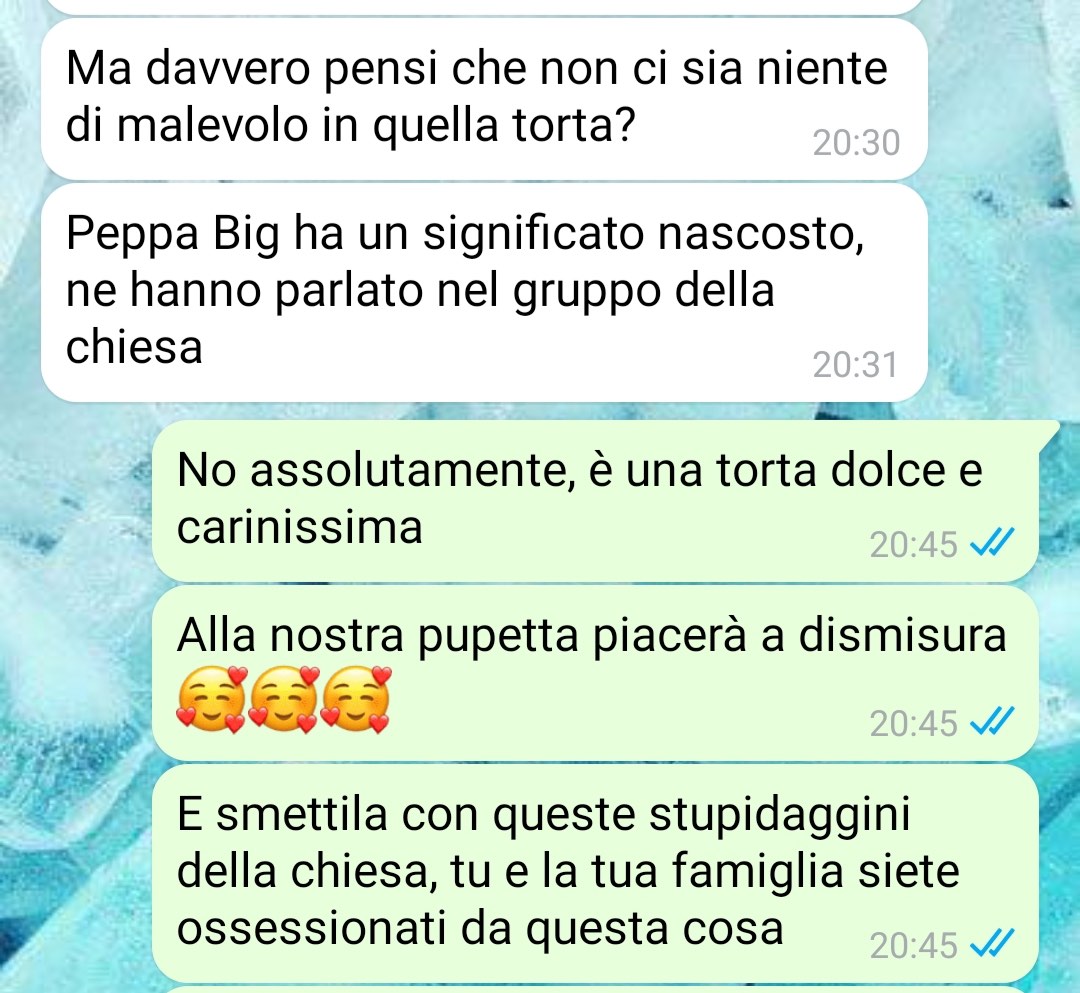The height and width of the screenshot is (993, 1080).
Task: Tap the 20:45 timestamp on the torta reply
Action: (x=913, y=545)
